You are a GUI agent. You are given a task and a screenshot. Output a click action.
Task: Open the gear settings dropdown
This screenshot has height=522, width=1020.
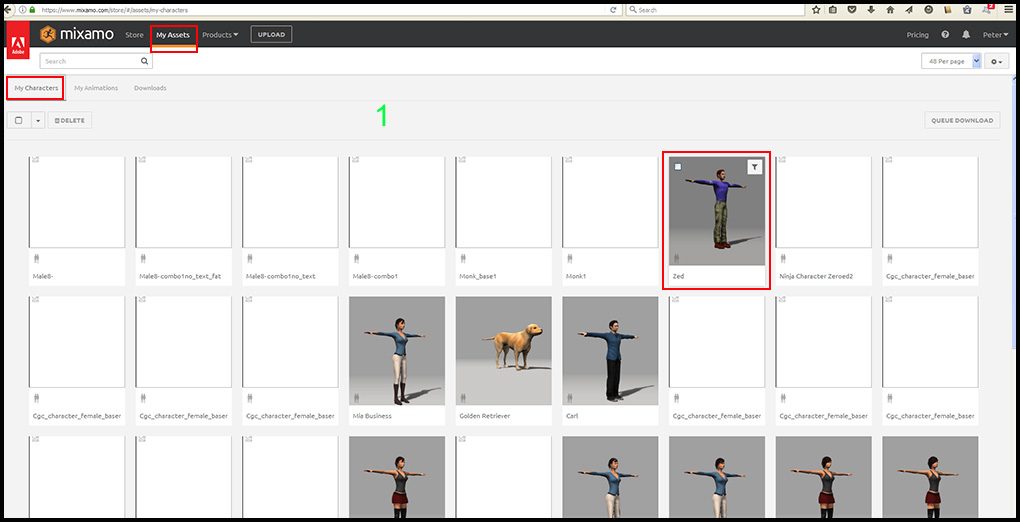pyautogui.click(x=996, y=61)
